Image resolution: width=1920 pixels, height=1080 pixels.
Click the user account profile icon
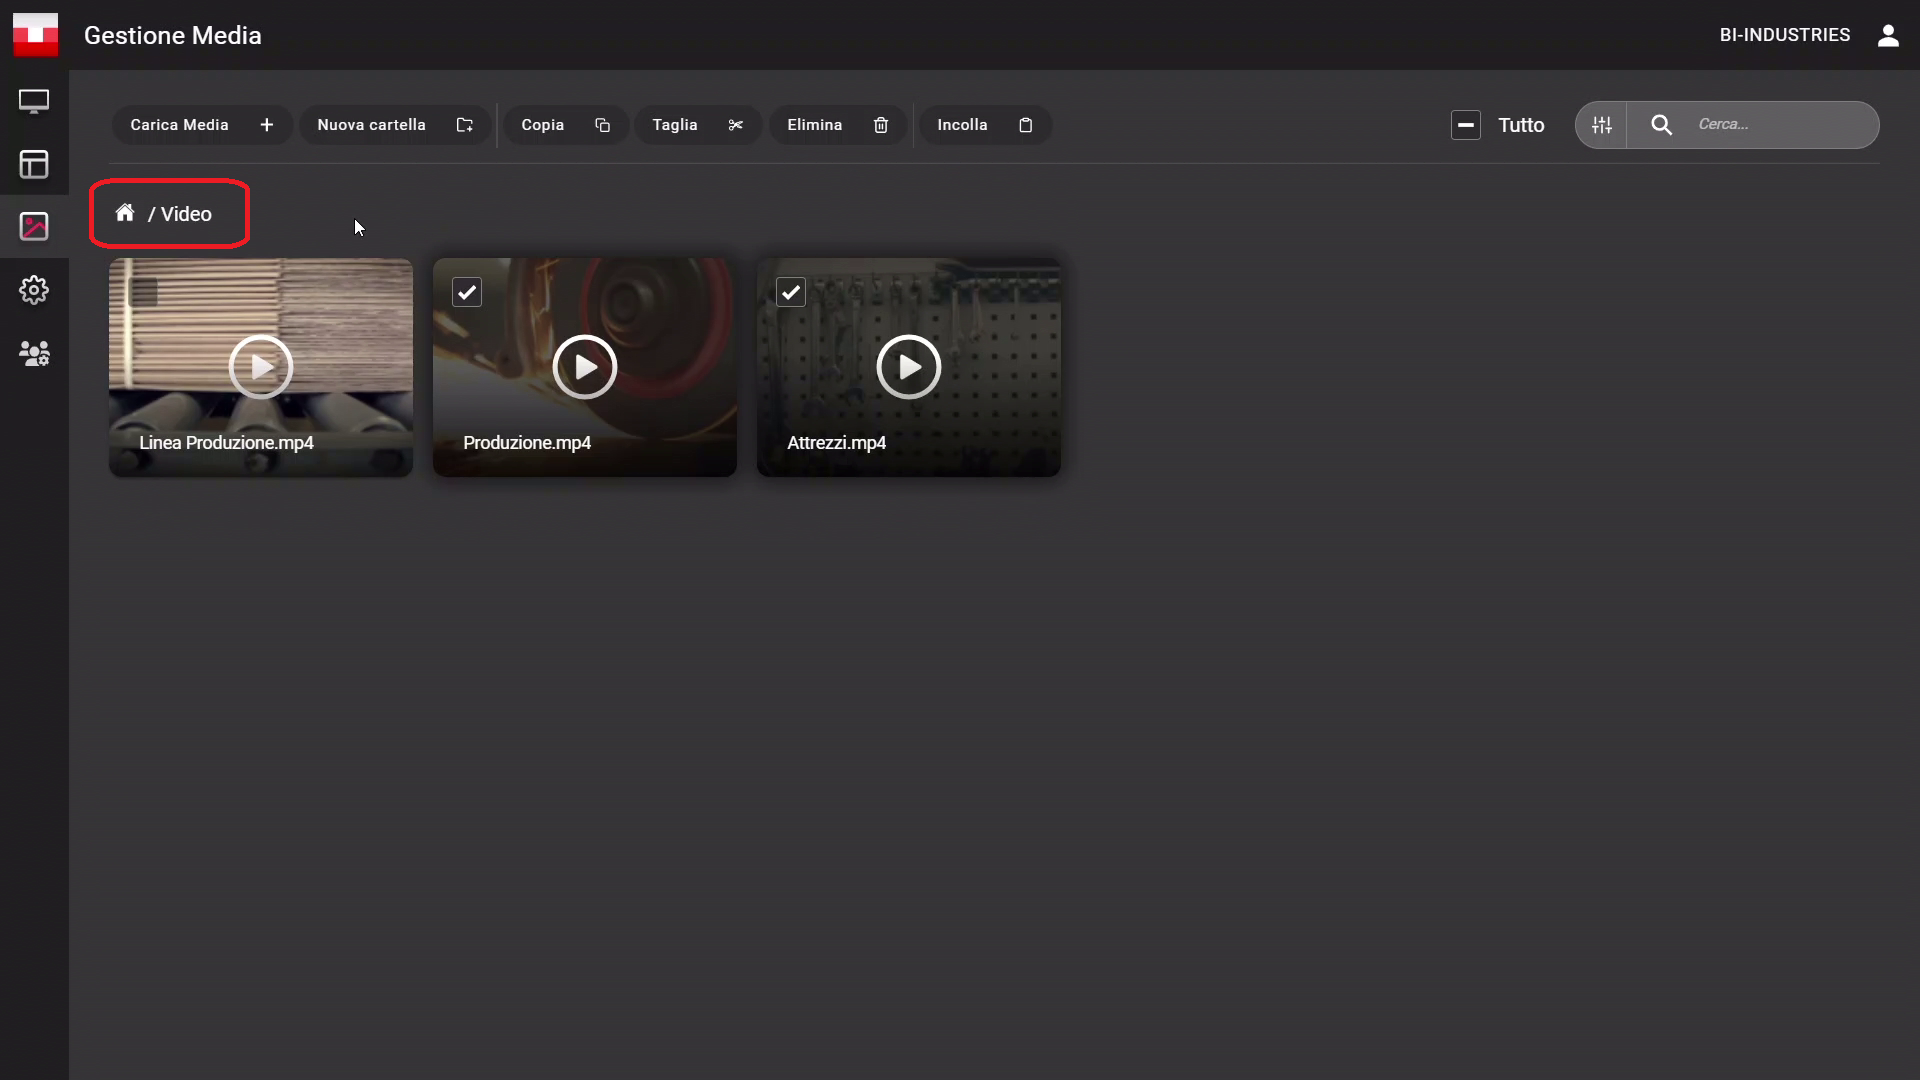[1887, 36]
